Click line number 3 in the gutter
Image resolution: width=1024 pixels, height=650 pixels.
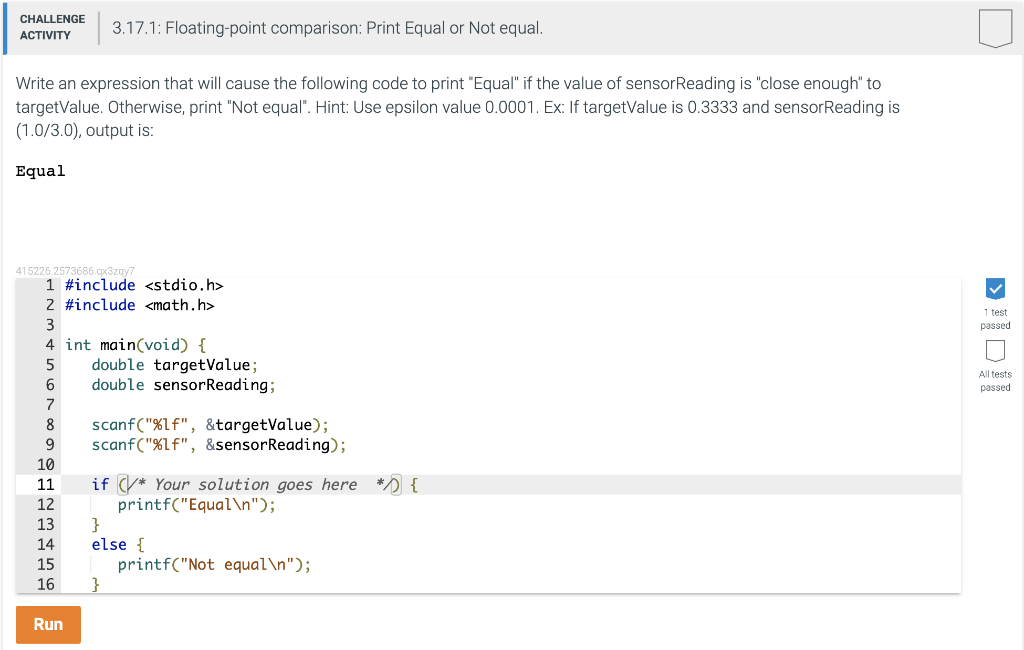point(50,325)
